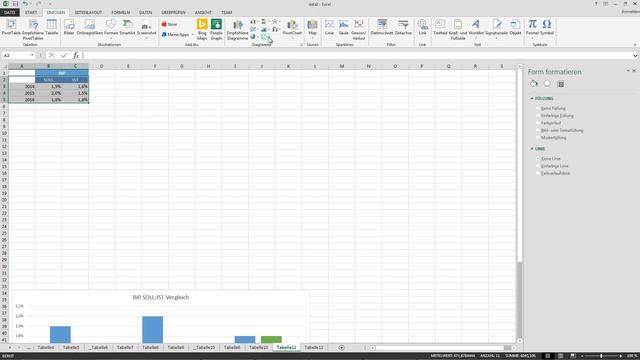Insert a Link (hyperlink)
The image size is (640, 360).
(x=422, y=28)
